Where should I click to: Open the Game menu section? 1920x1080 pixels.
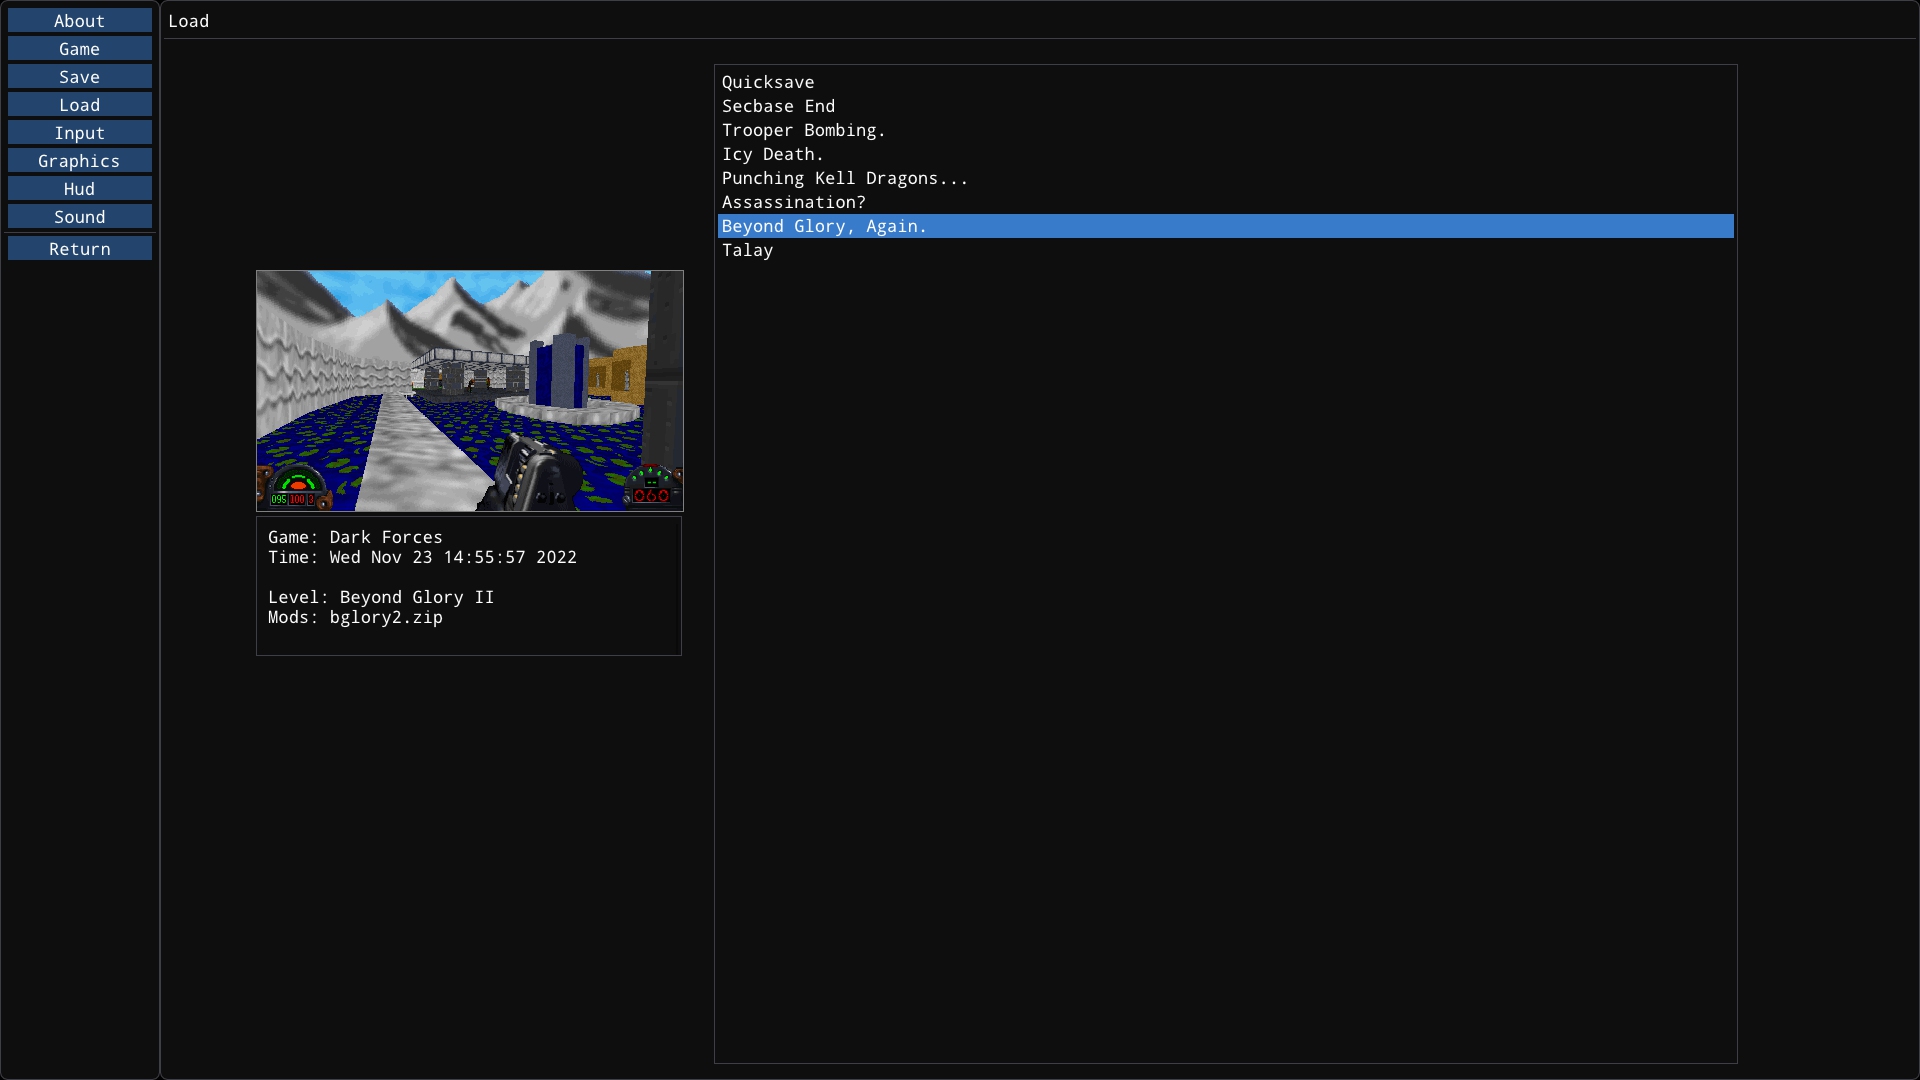coord(79,47)
